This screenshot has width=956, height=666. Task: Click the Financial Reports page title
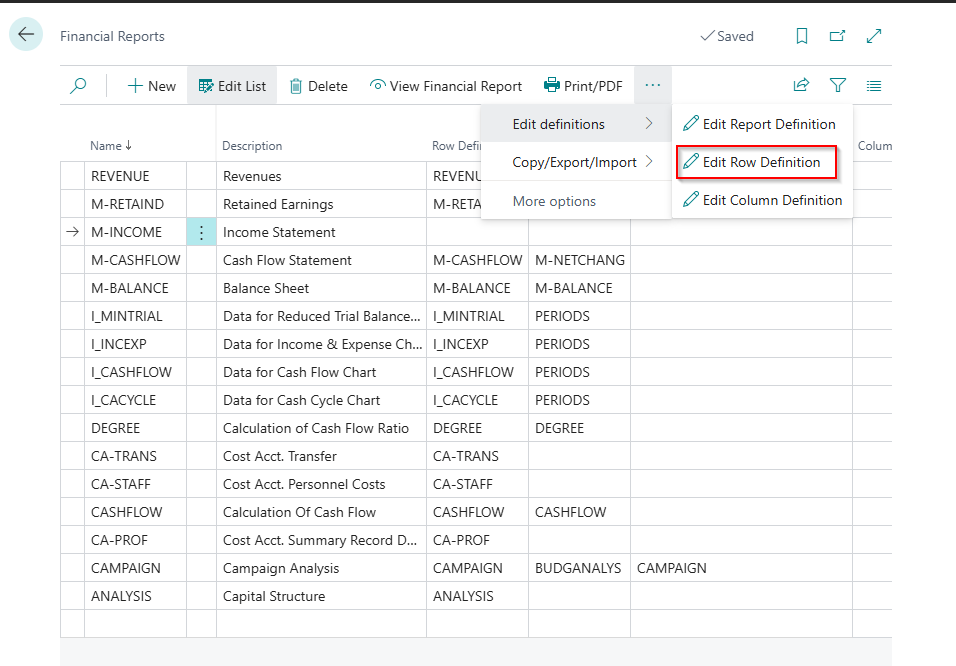pos(112,37)
